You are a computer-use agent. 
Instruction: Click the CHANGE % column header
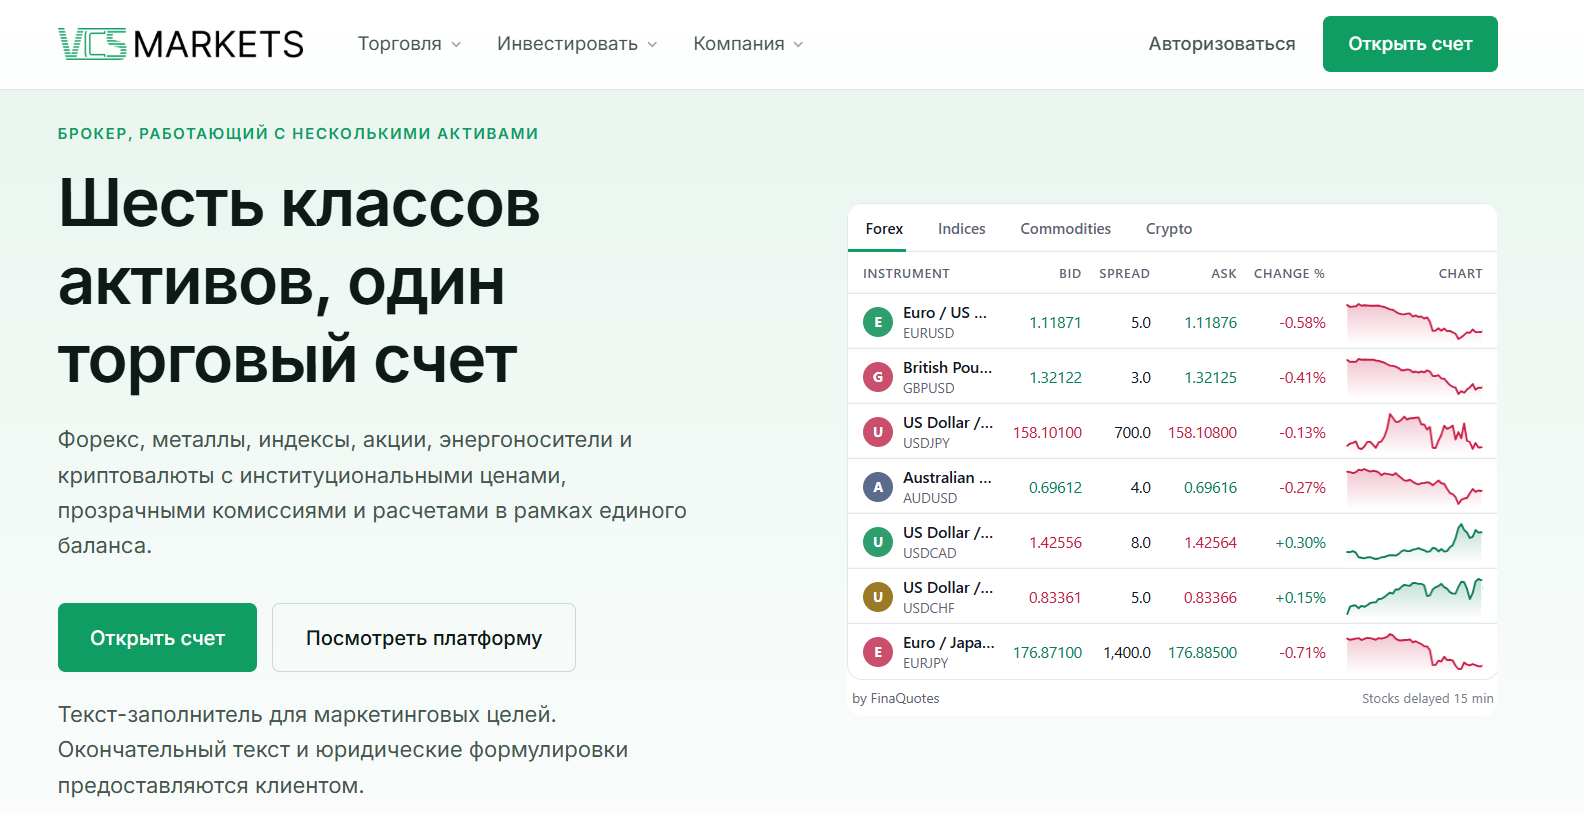(x=1289, y=273)
